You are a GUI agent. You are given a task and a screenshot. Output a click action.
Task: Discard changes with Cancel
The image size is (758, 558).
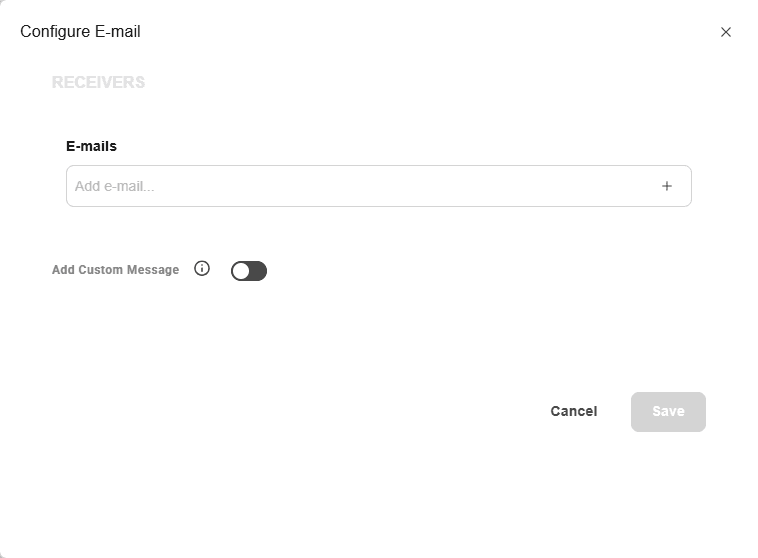click(574, 411)
